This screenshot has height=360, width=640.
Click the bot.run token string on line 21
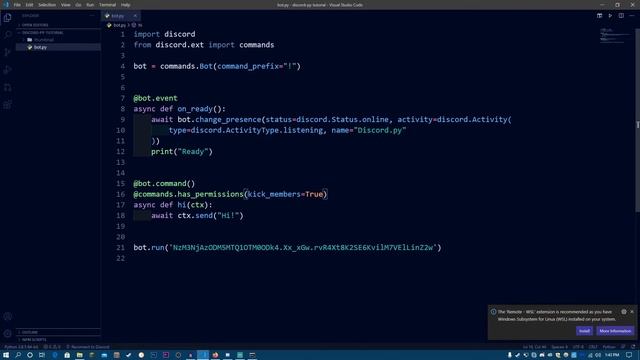(302, 247)
